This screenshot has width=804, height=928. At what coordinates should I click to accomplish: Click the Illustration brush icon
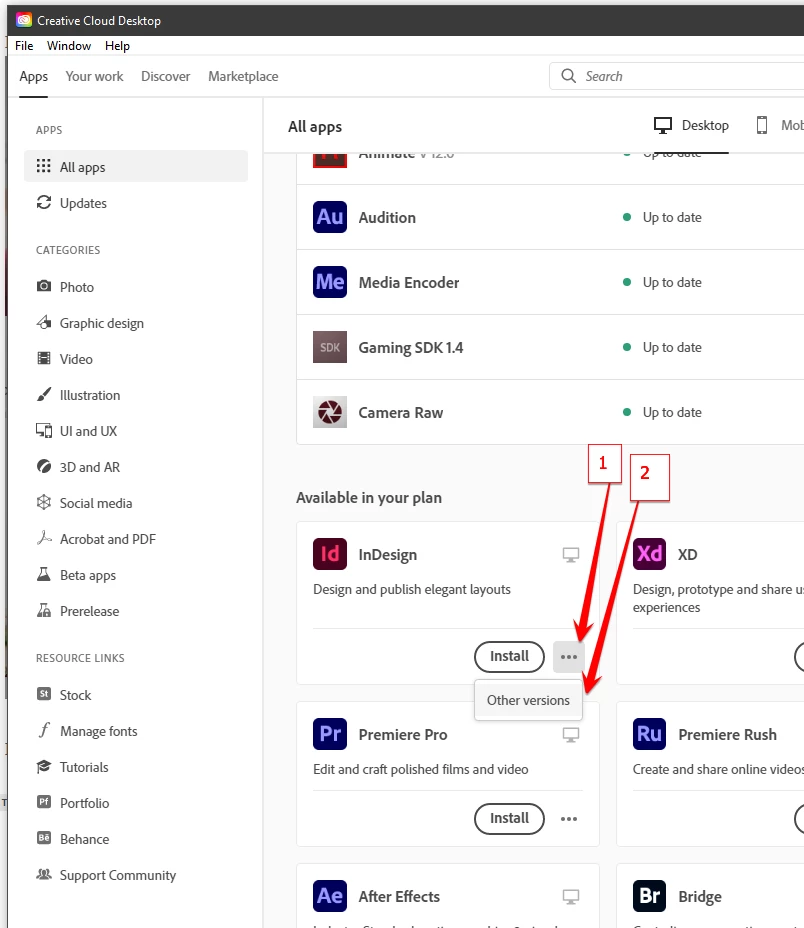[x=44, y=394]
